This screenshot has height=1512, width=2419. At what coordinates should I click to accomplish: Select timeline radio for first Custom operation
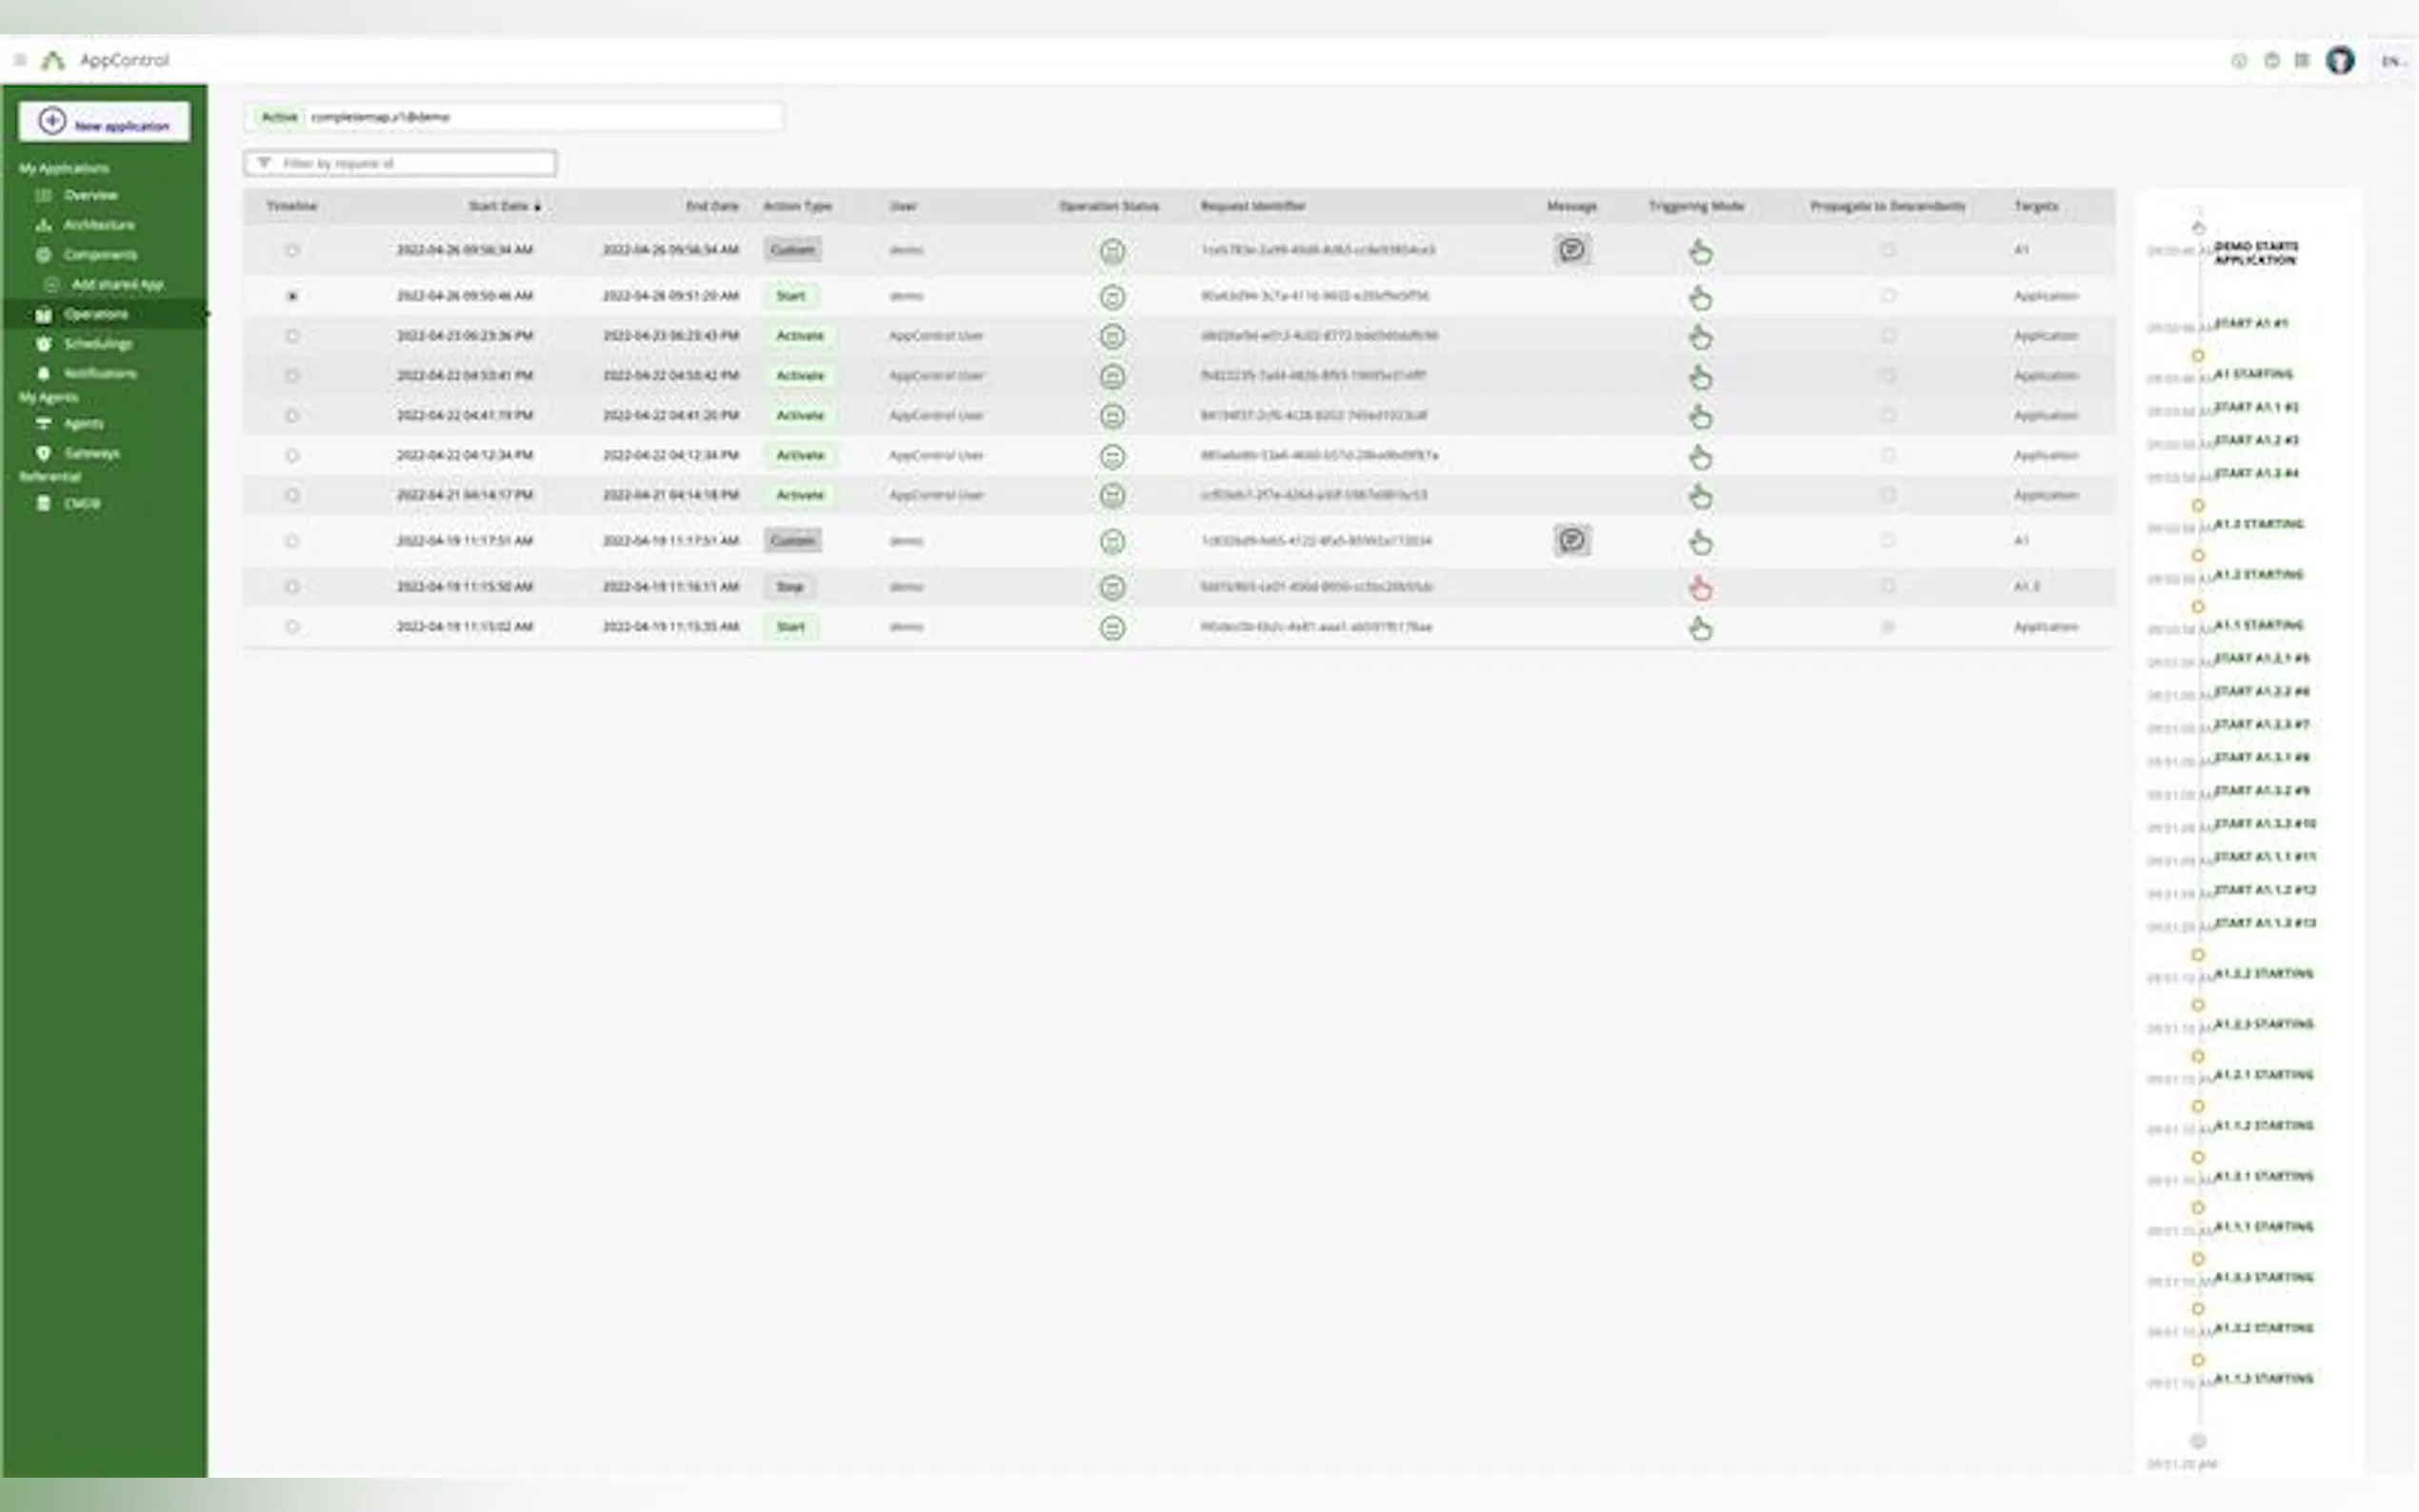coord(292,250)
